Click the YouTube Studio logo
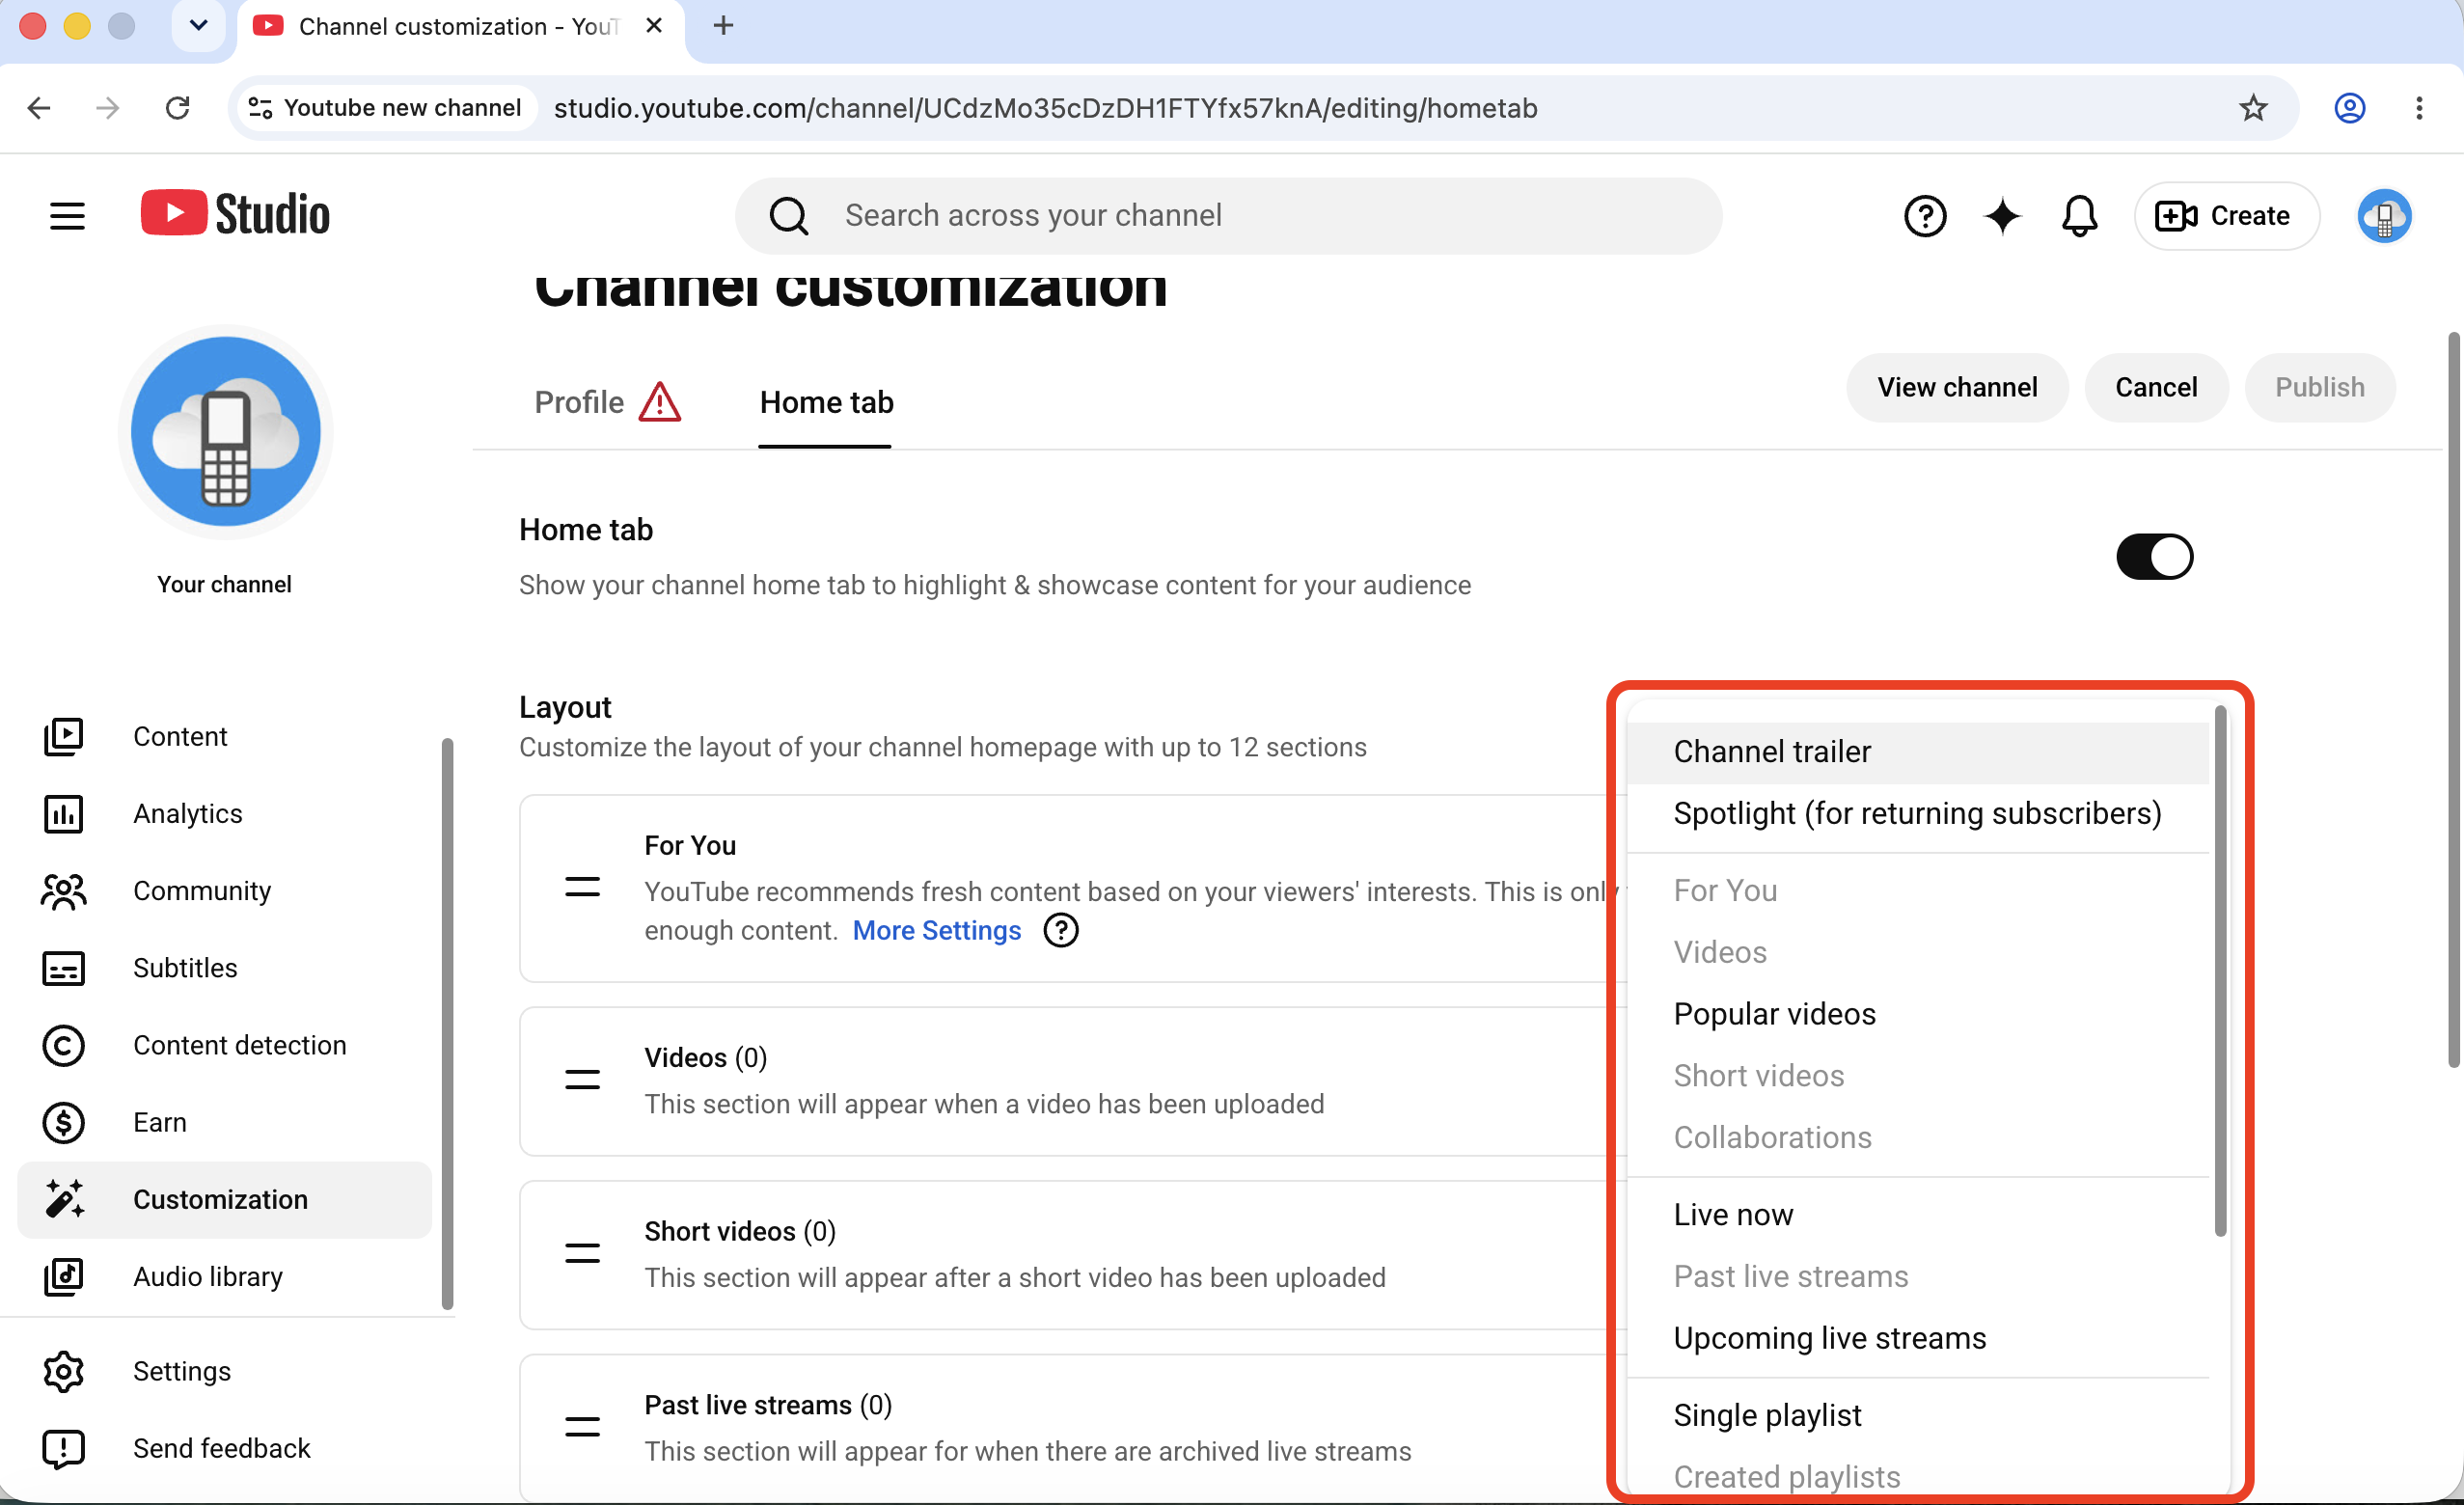This screenshot has width=2464, height=1505. point(235,214)
